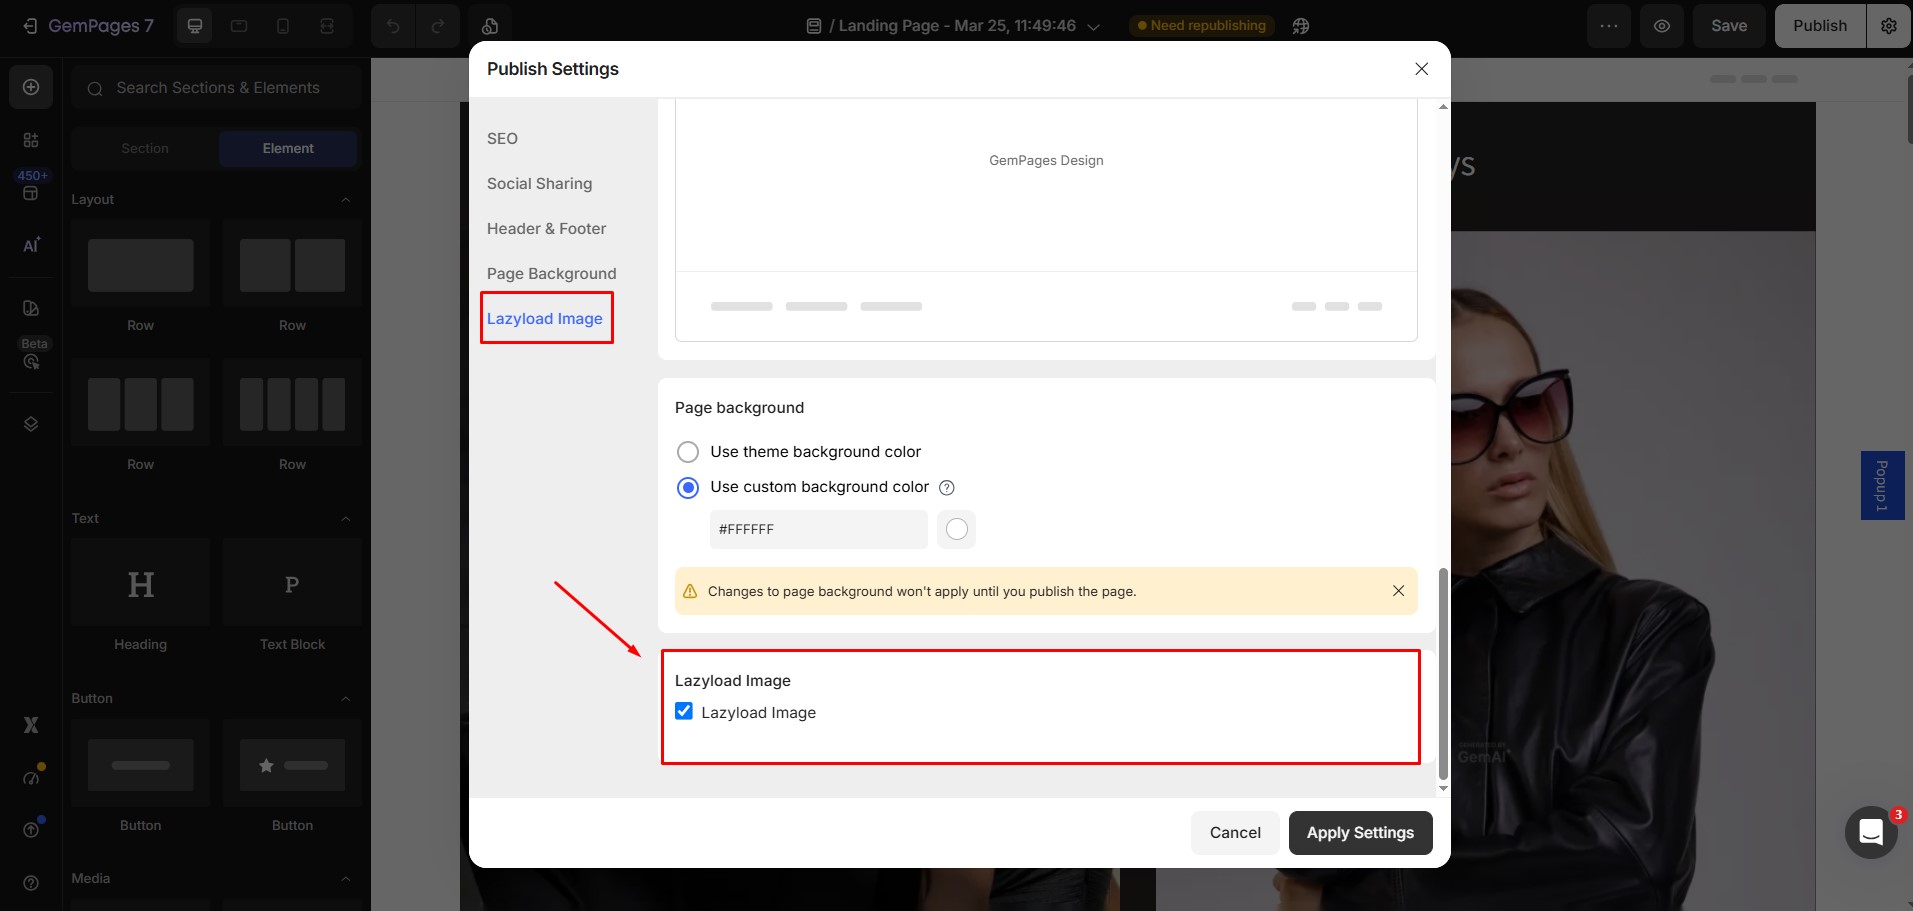Click the Apply Settings button

click(1360, 832)
